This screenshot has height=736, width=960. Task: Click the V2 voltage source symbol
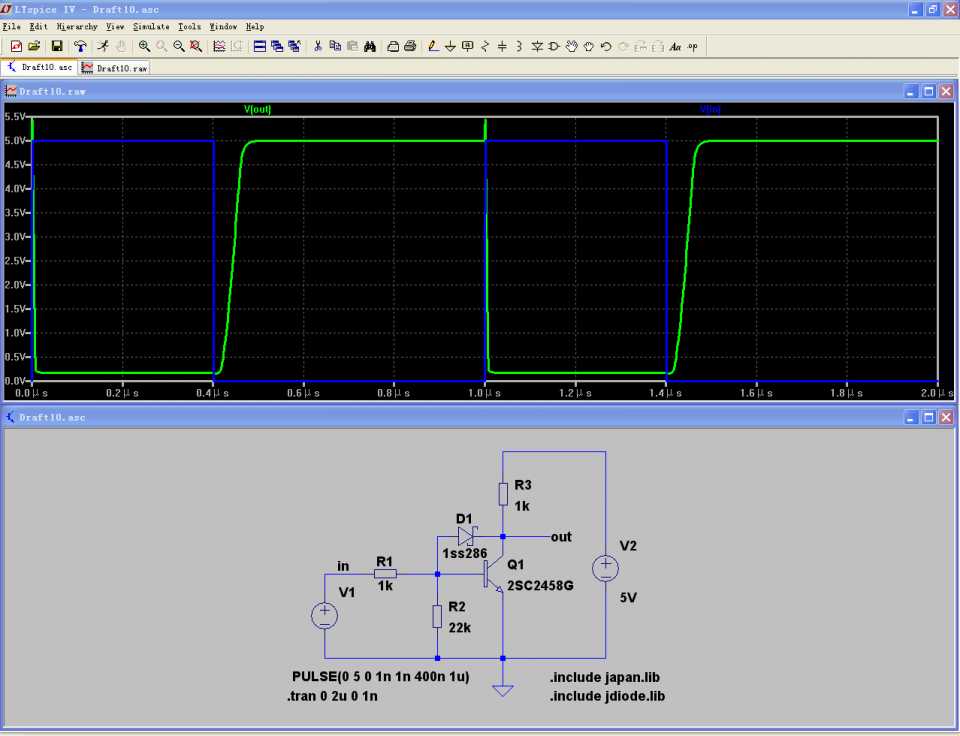[606, 568]
